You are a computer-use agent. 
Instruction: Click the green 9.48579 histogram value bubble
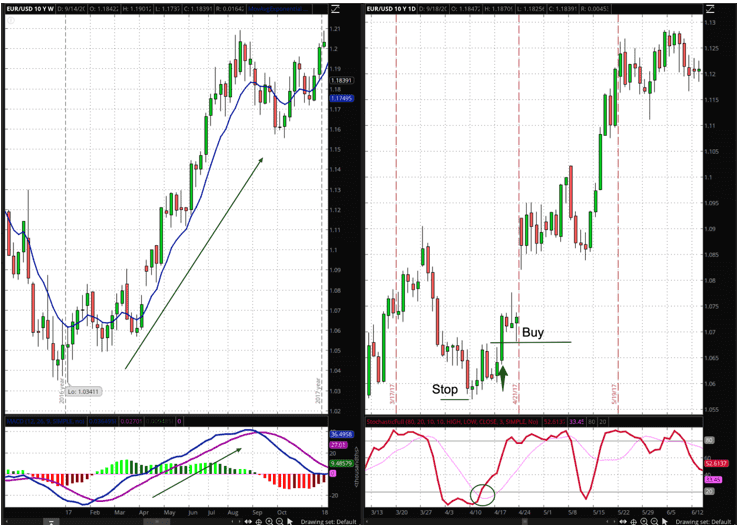(x=341, y=464)
